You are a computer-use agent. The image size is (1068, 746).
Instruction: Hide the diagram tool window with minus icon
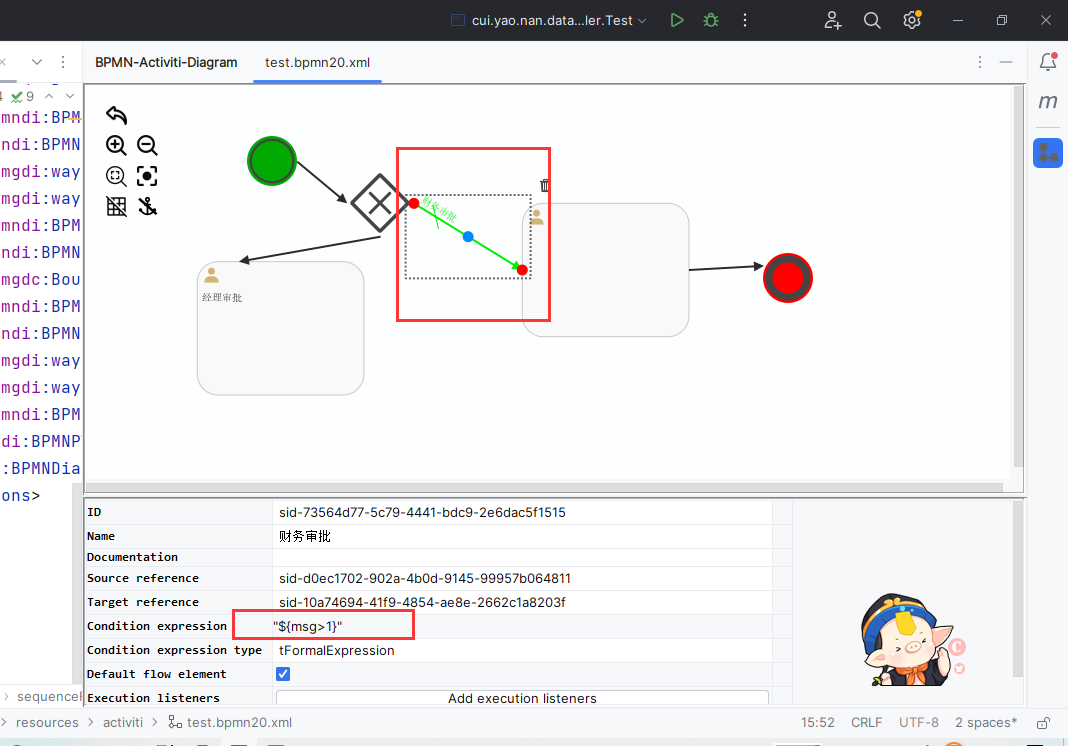[1005, 62]
